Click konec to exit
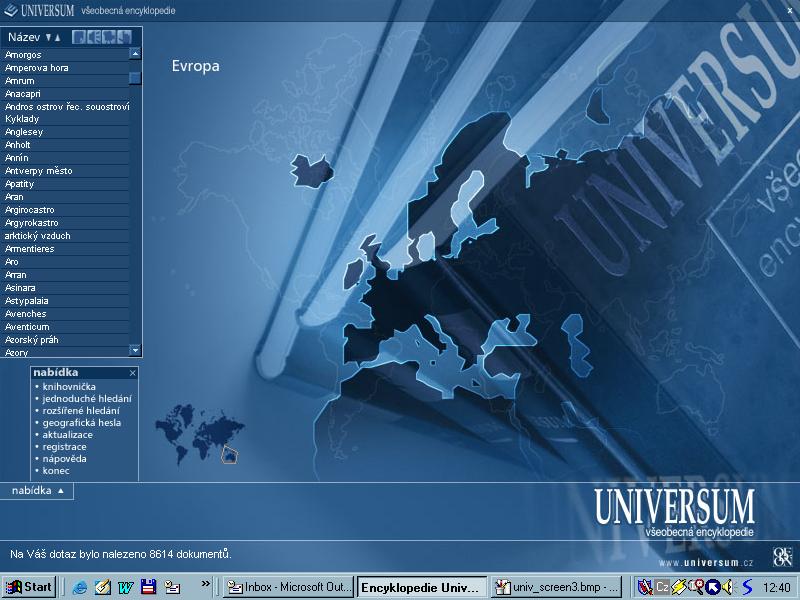800x600 pixels. tap(56, 470)
